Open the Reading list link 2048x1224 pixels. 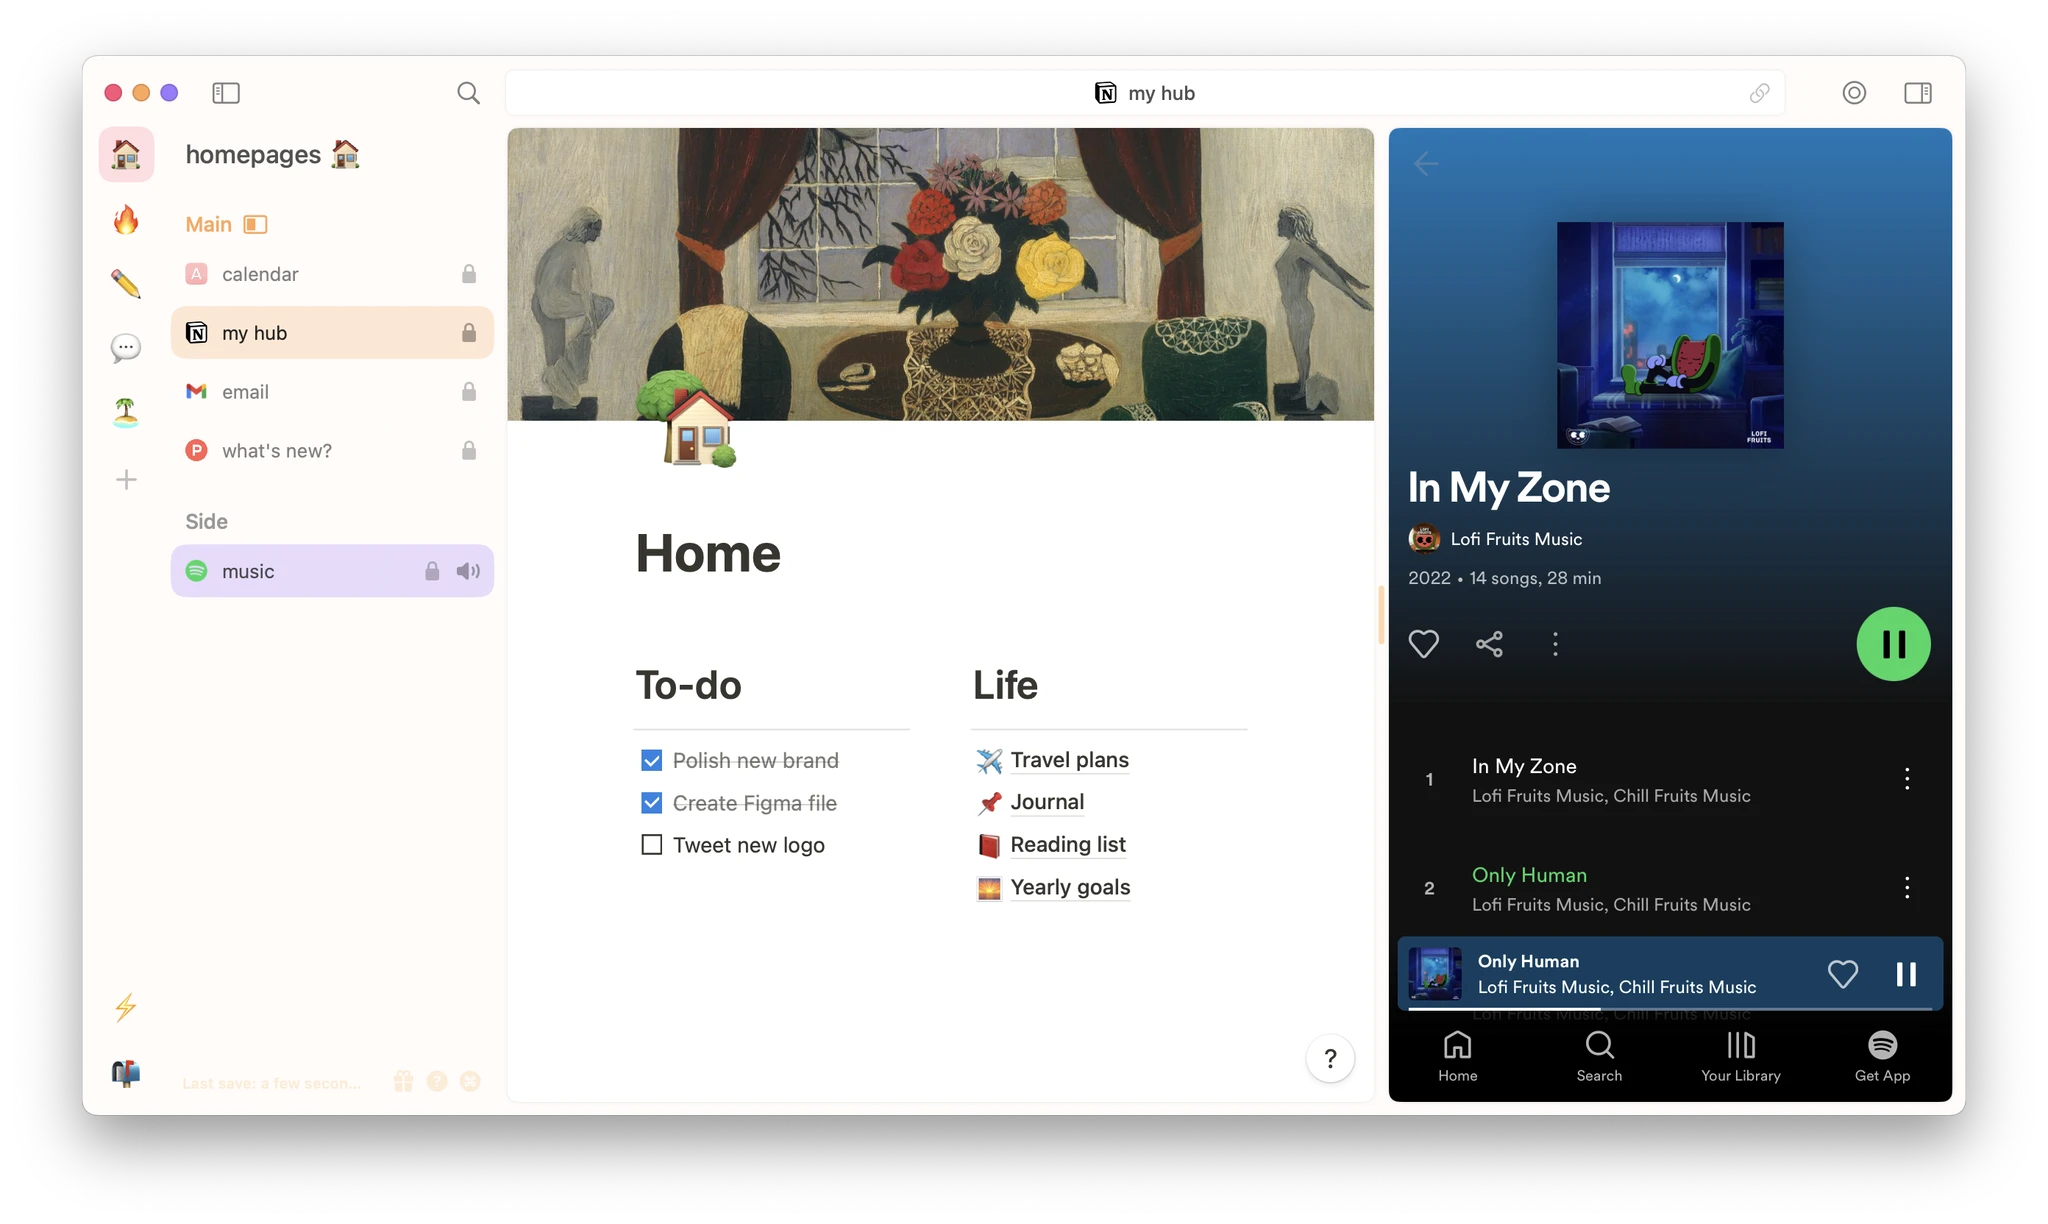click(x=1068, y=845)
